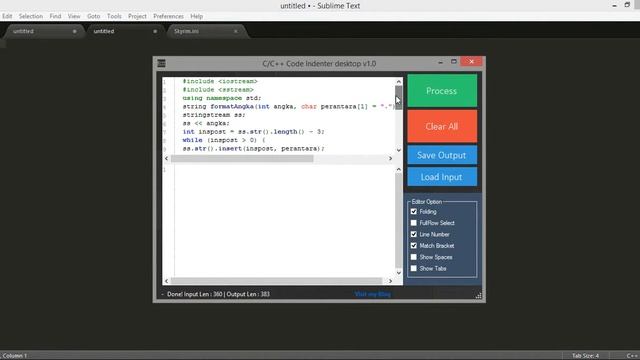Image resolution: width=640 pixels, height=360 pixels.
Task: Minimize the Sublime Text window
Action: tap(614, 6)
